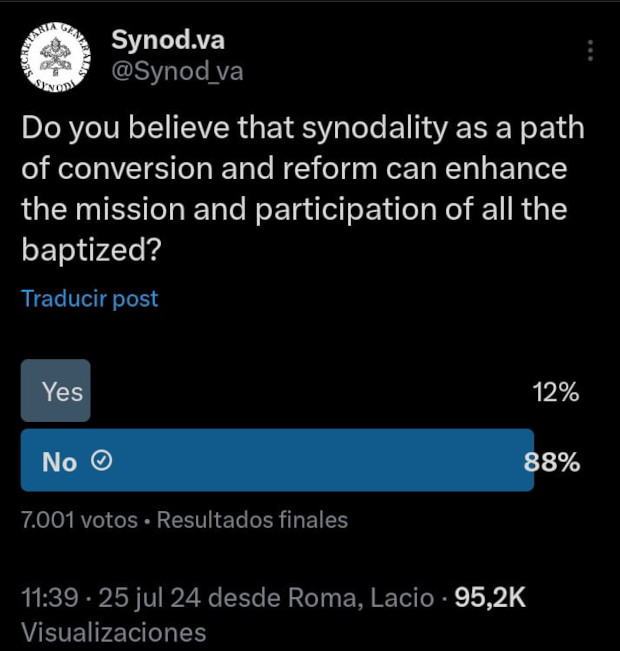Open the three-dot more options menu

(591, 50)
